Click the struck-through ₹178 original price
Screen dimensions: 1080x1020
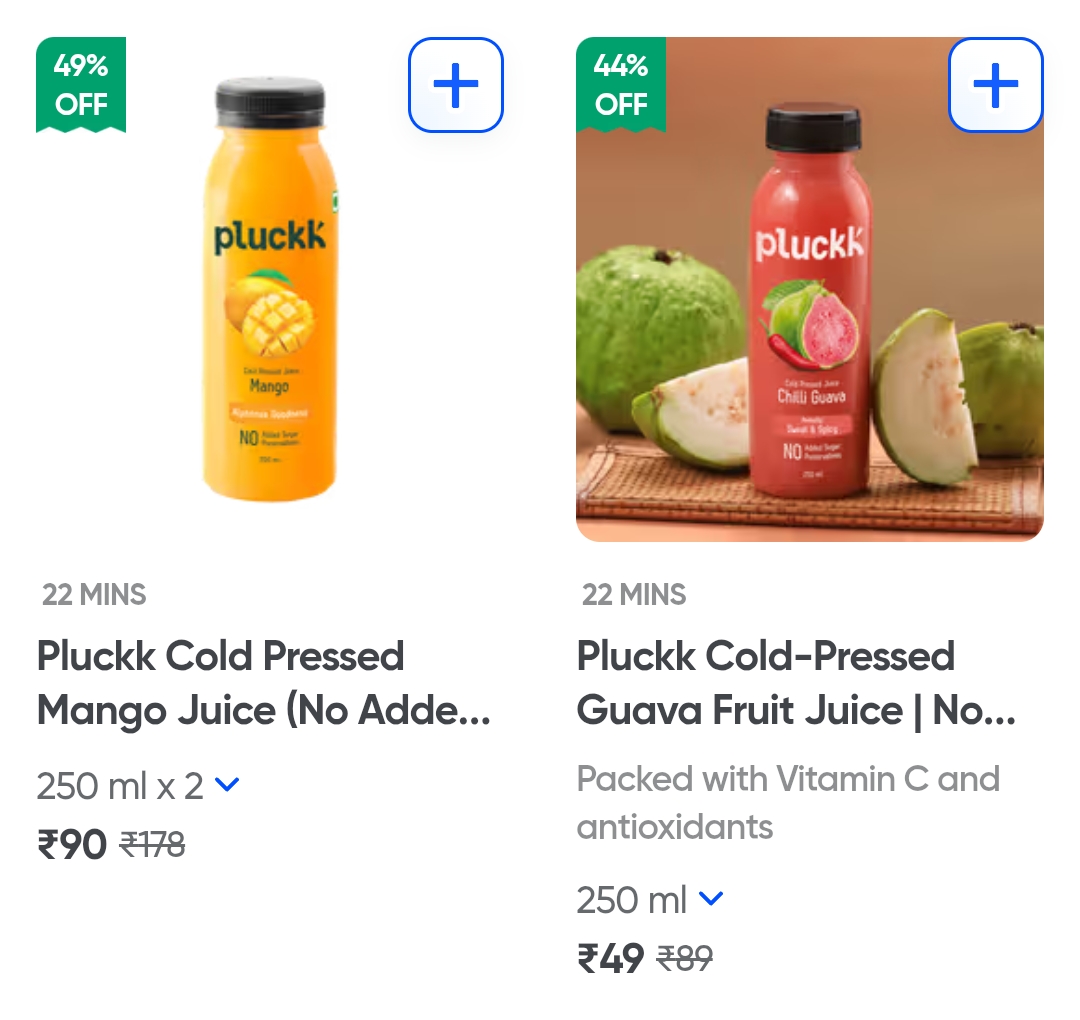click(x=153, y=846)
